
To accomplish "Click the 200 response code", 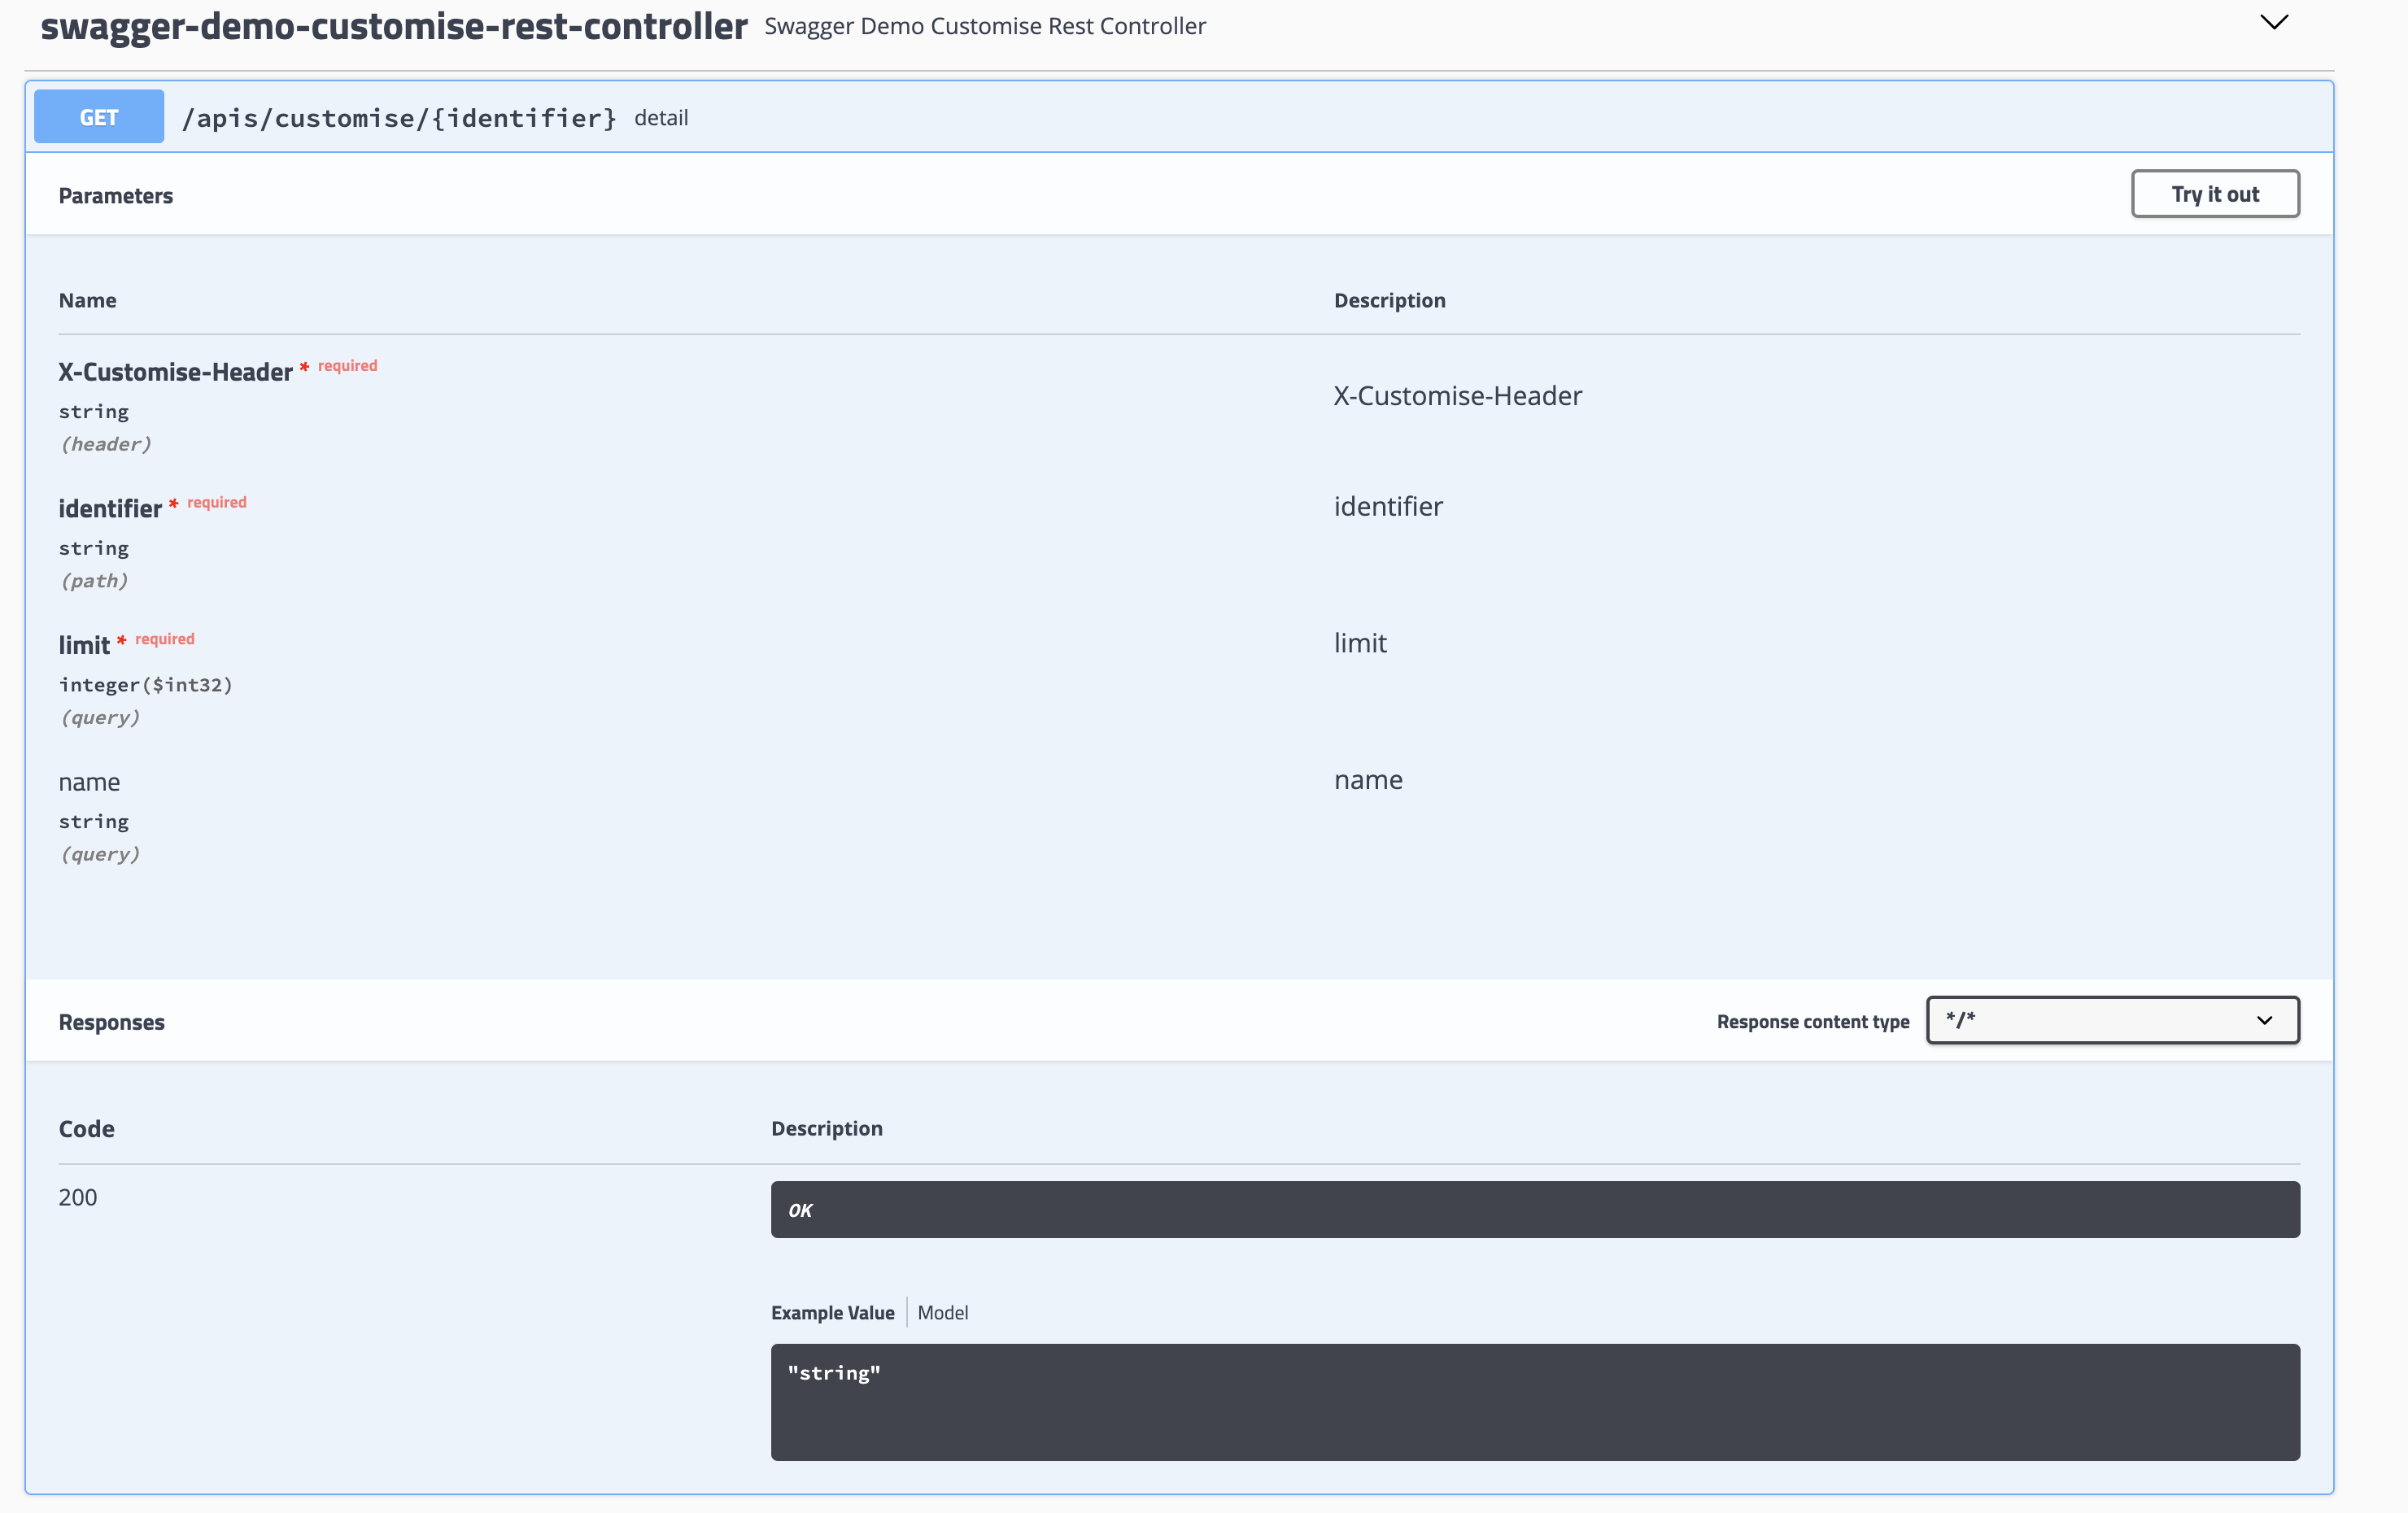I will click(78, 1197).
